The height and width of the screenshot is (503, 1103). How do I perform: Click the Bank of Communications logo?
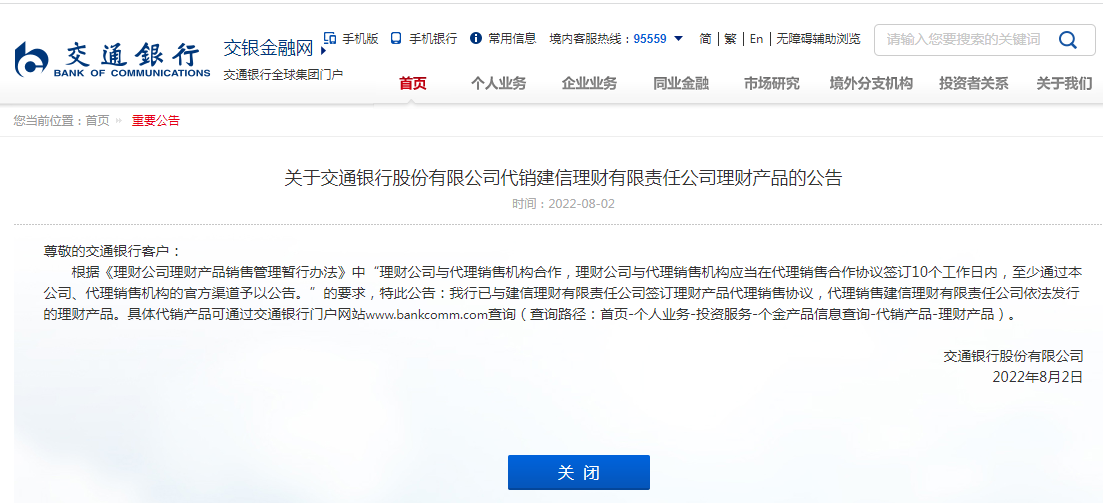point(113,59)
